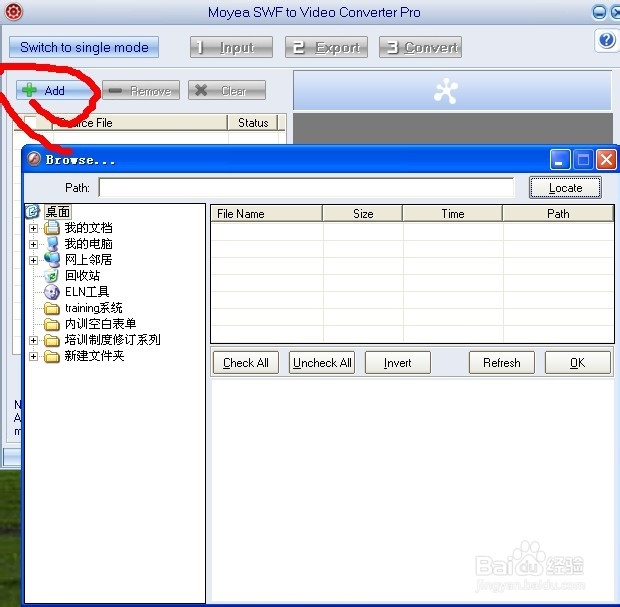Confirm with the OK button
Viewport: 620px width, 607px height.
coord(578,363)
